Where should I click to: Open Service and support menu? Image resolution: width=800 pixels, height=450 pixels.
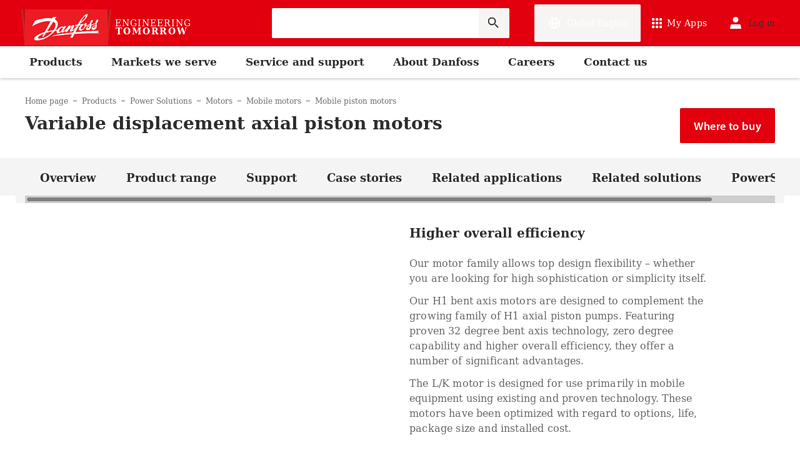305,62
